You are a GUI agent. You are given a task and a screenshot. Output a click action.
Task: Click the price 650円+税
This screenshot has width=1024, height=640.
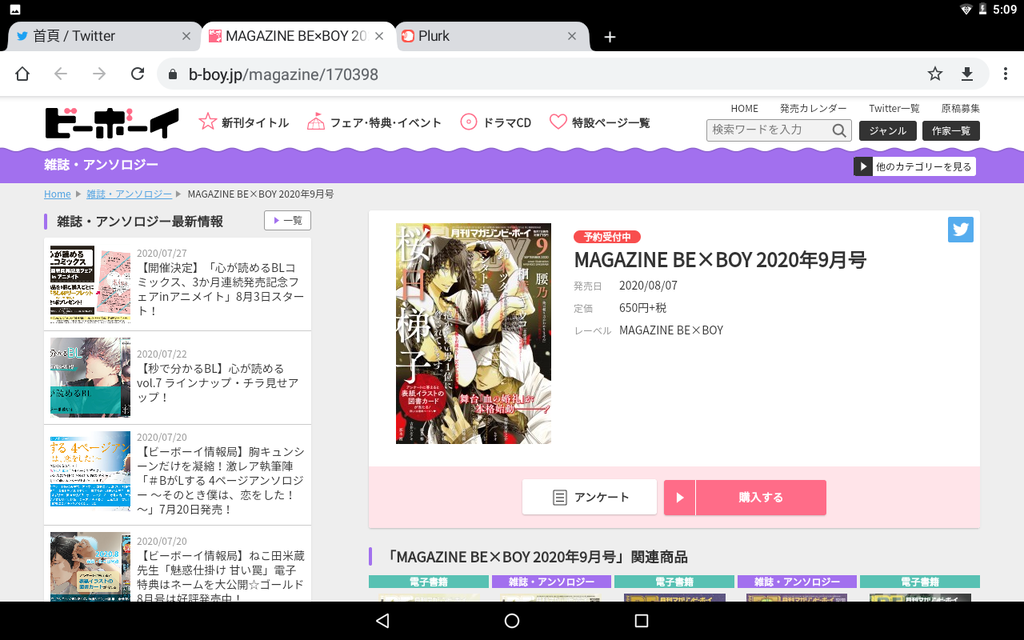[643, 308]
